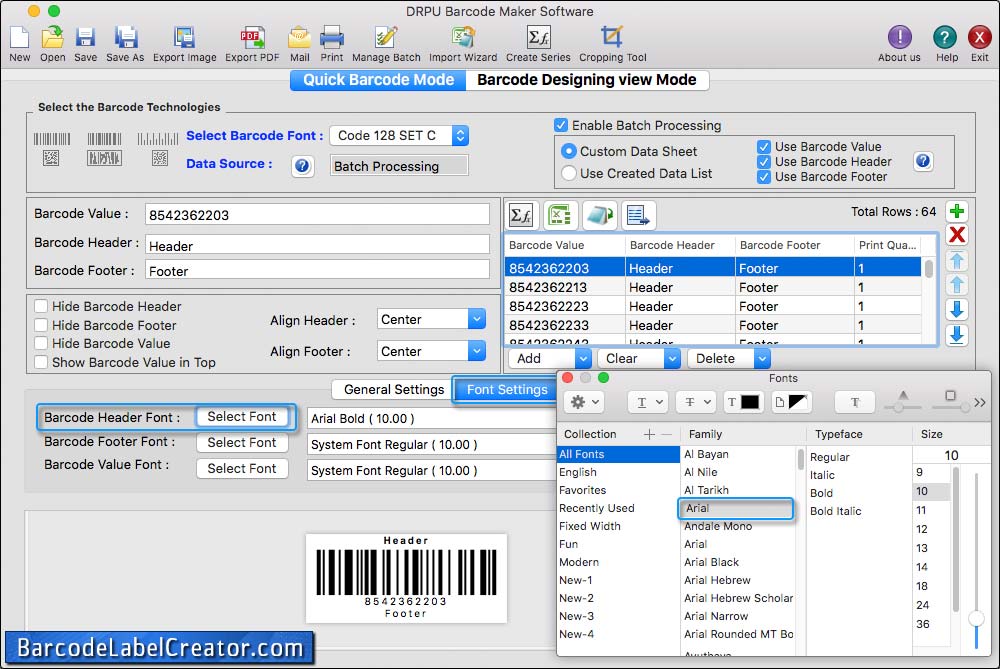Click Select Font for Barcode Footer Font
1000x669 pixels.
point(242,443)
